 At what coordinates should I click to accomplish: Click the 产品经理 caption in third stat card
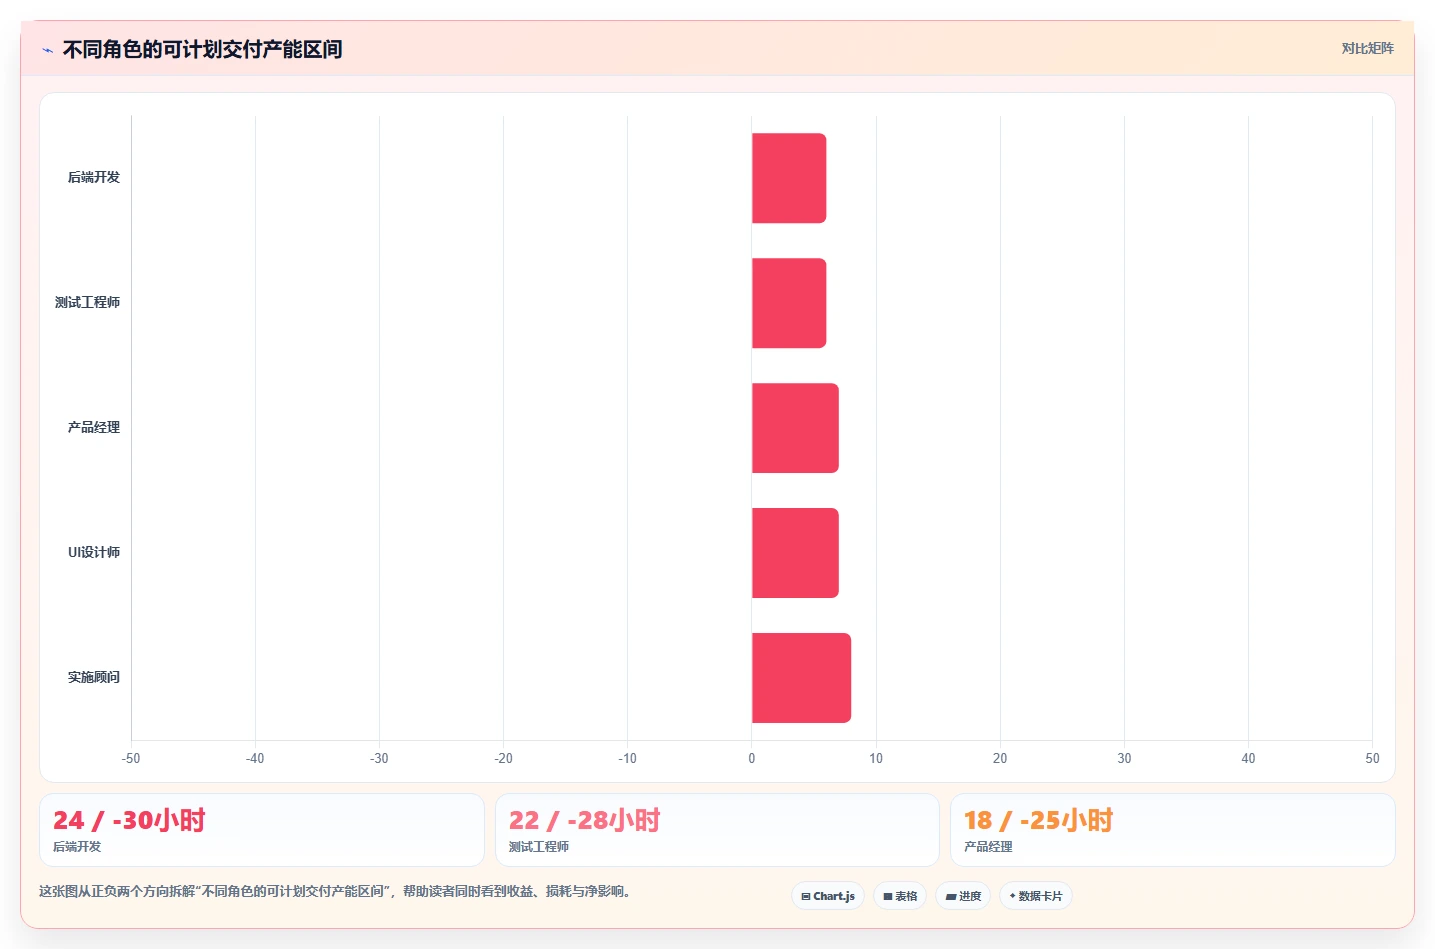click(x=988, y=846)
